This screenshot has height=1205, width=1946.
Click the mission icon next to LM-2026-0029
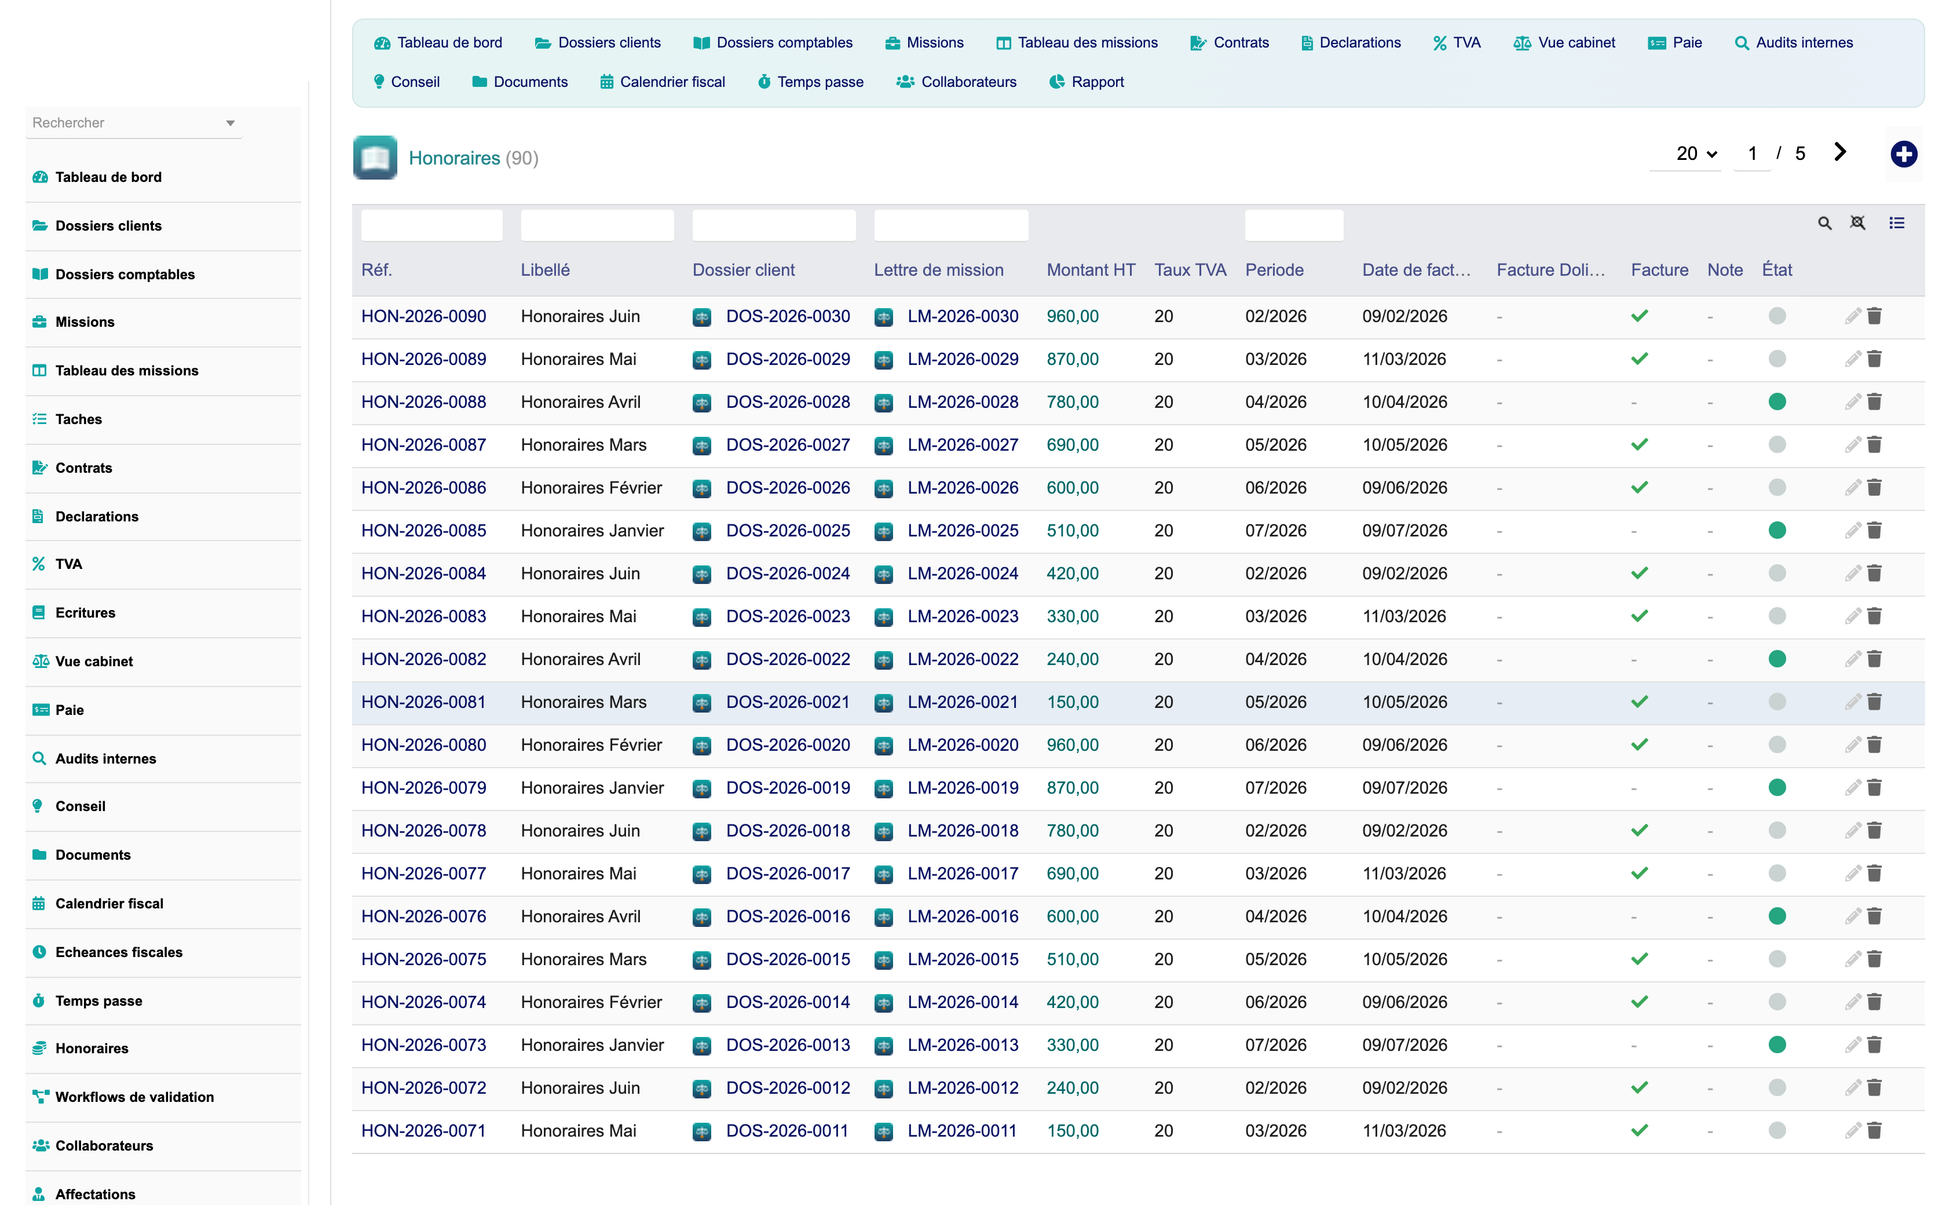point(884,360)
